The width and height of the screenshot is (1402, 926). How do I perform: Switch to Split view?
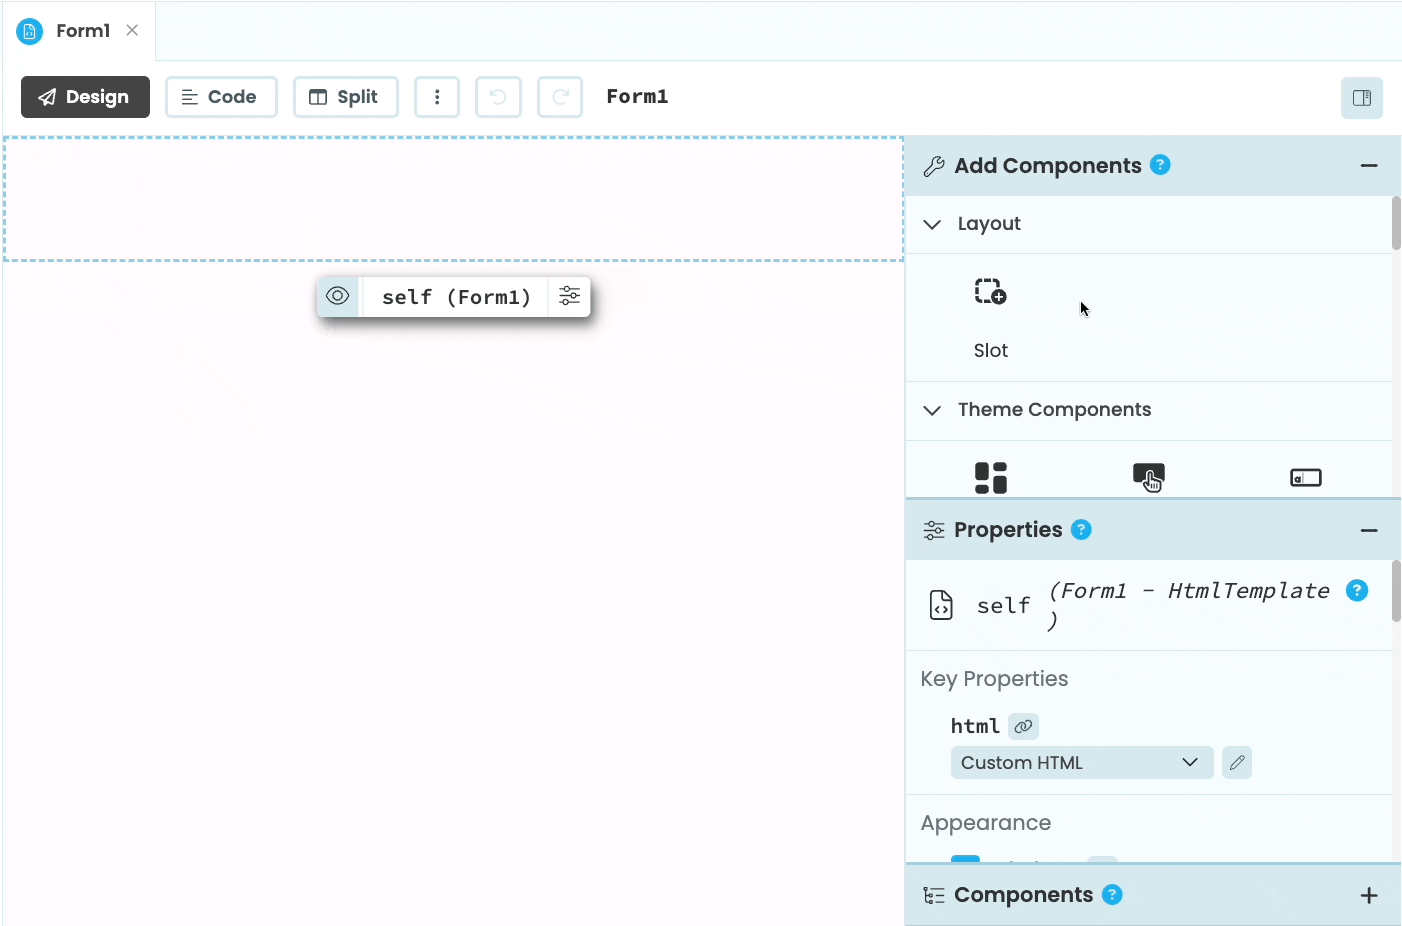[346, 96]
